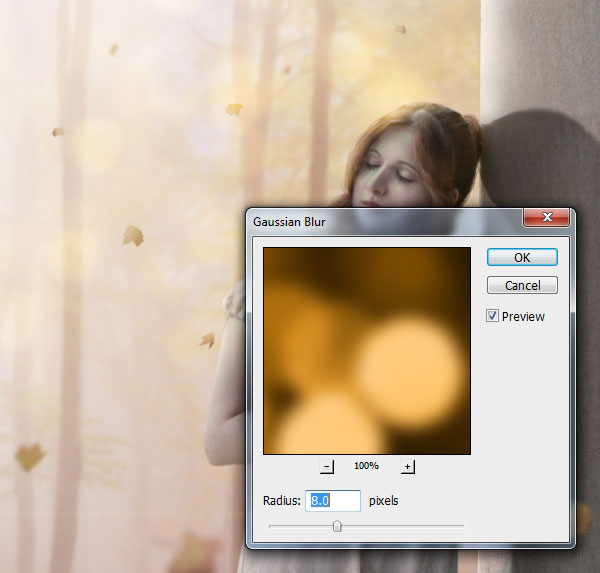
Task: Cancel the Gaussian Blur dialog
Action: (522, 285)
